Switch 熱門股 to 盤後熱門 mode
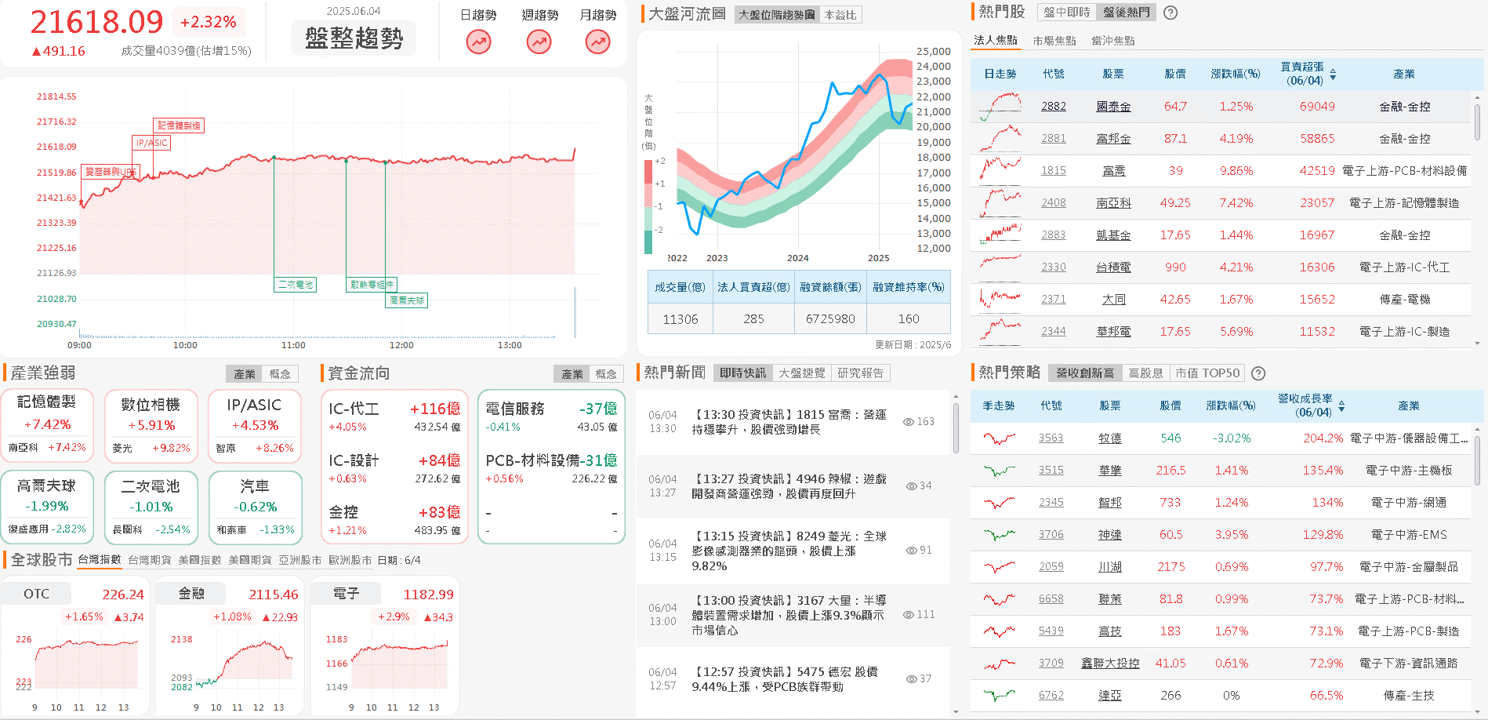The width and height of the screenshot is (1488, 720). coord(1125,13)
